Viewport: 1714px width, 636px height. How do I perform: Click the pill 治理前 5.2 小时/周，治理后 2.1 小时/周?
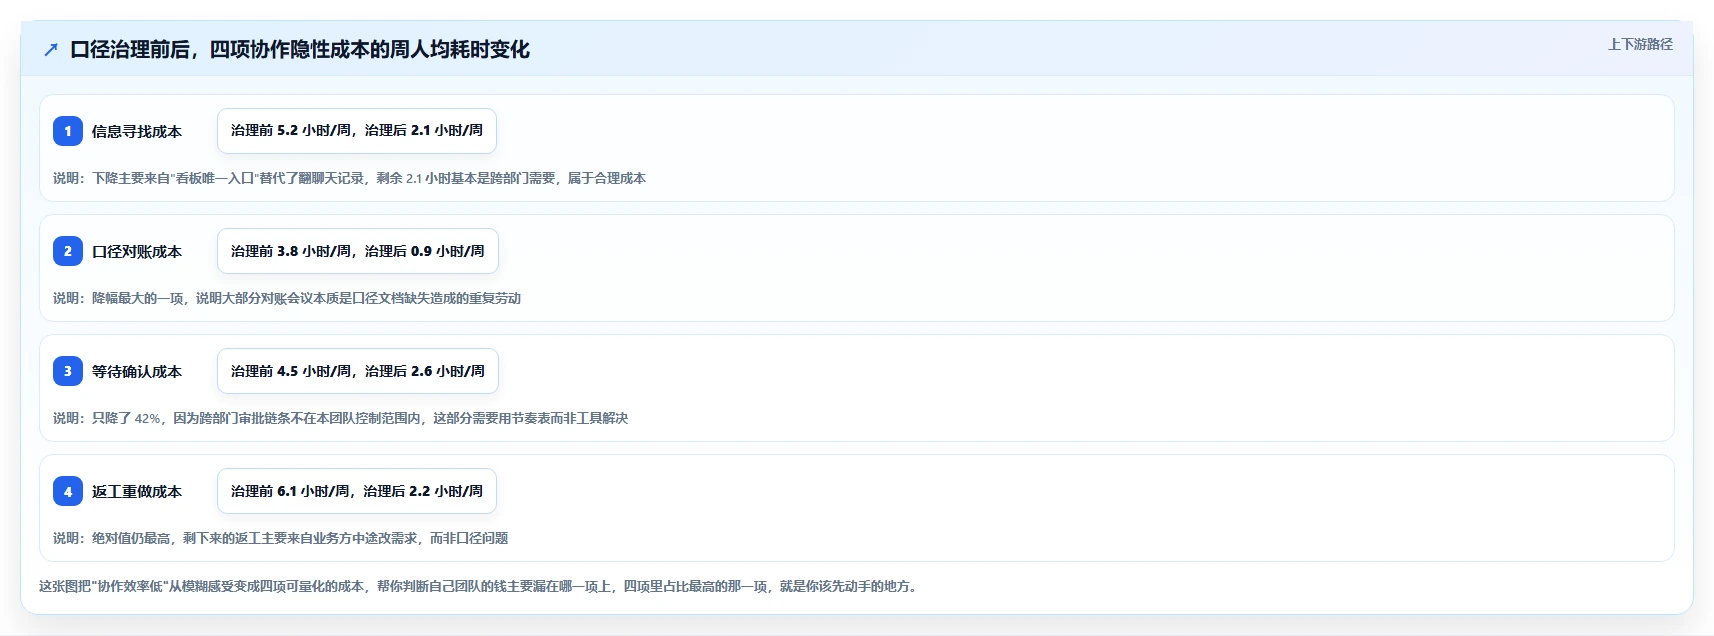tap(357, 131)
